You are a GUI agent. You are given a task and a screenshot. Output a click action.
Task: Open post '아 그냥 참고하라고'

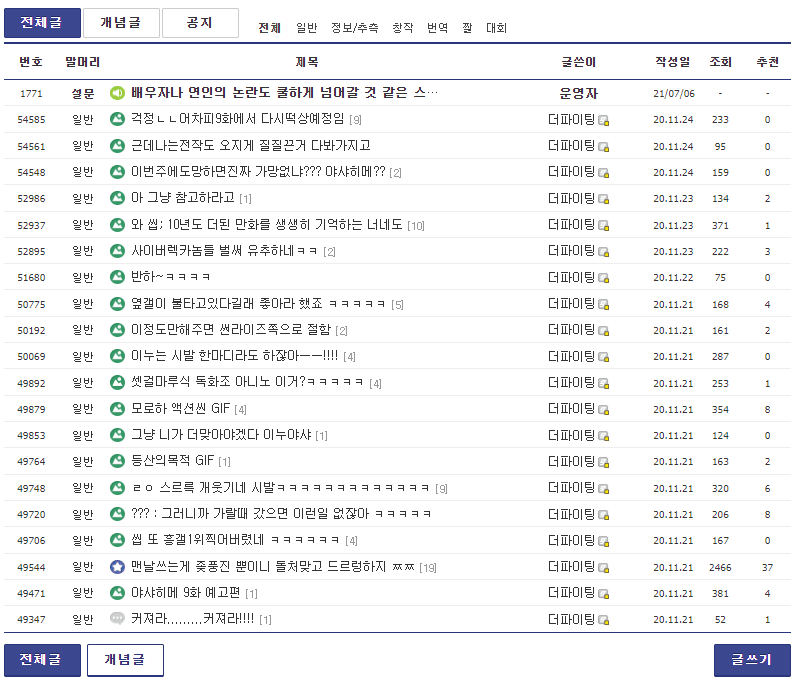(183, 198)
